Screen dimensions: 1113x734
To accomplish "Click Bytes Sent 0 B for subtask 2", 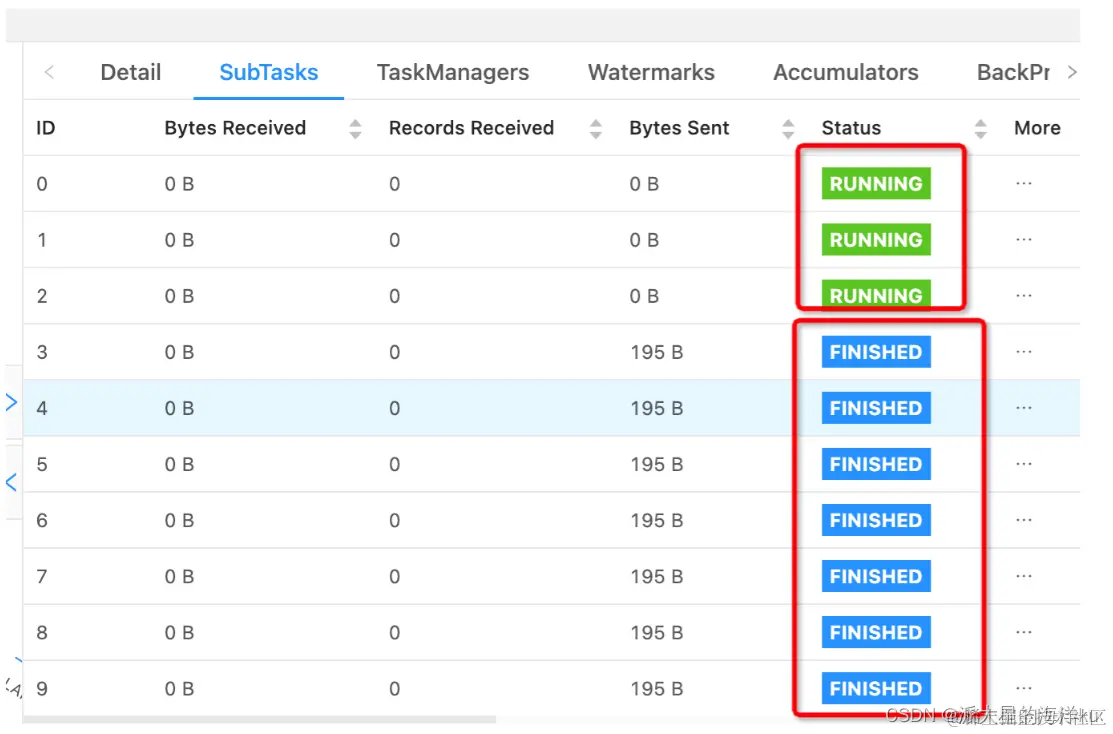I will click(x=644, y=296).
